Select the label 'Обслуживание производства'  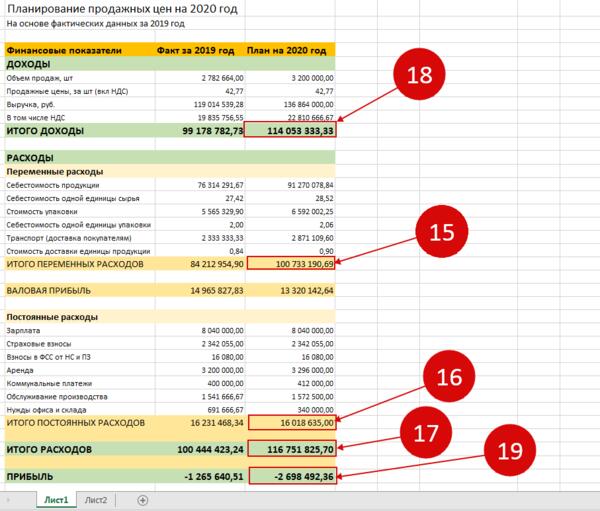pos(57,397)
